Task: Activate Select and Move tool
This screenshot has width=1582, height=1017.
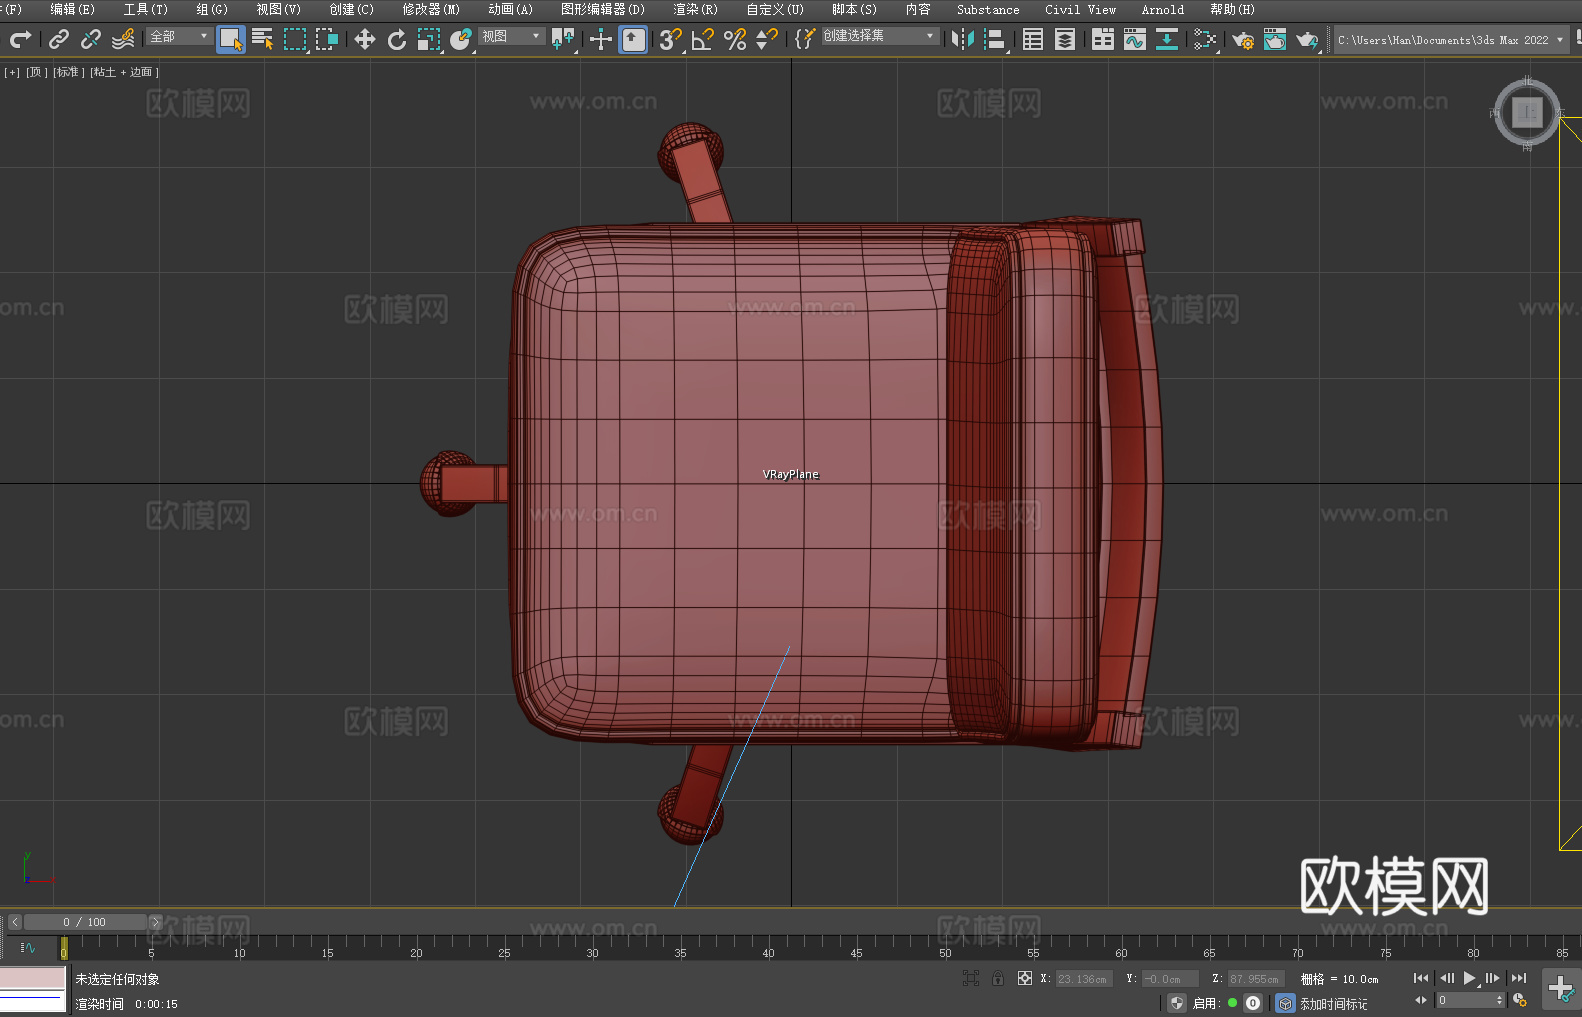Action: pyautogui.click(x=365, y=39)
